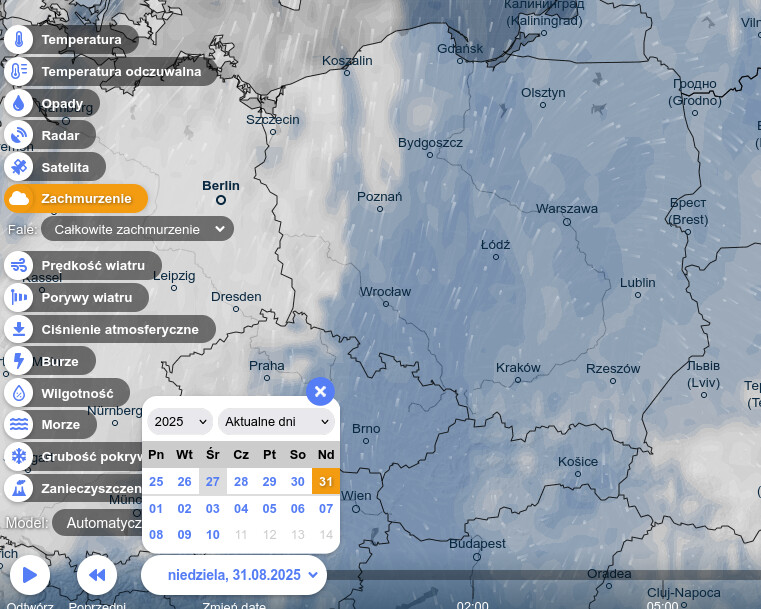The height and width of the screenshot is (609, 761).
Task: Expand the 2025 year dropdown
Action: tap(180, 422)
